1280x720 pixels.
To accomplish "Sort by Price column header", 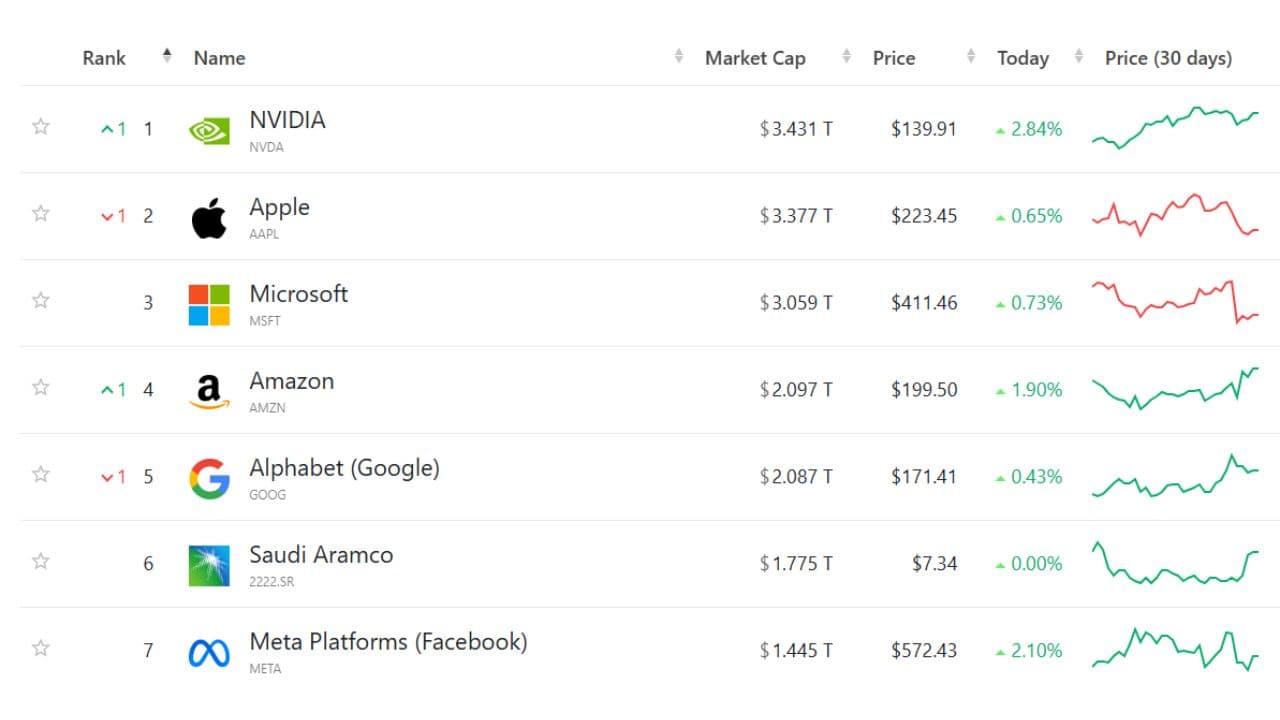I will pos(894,58).
